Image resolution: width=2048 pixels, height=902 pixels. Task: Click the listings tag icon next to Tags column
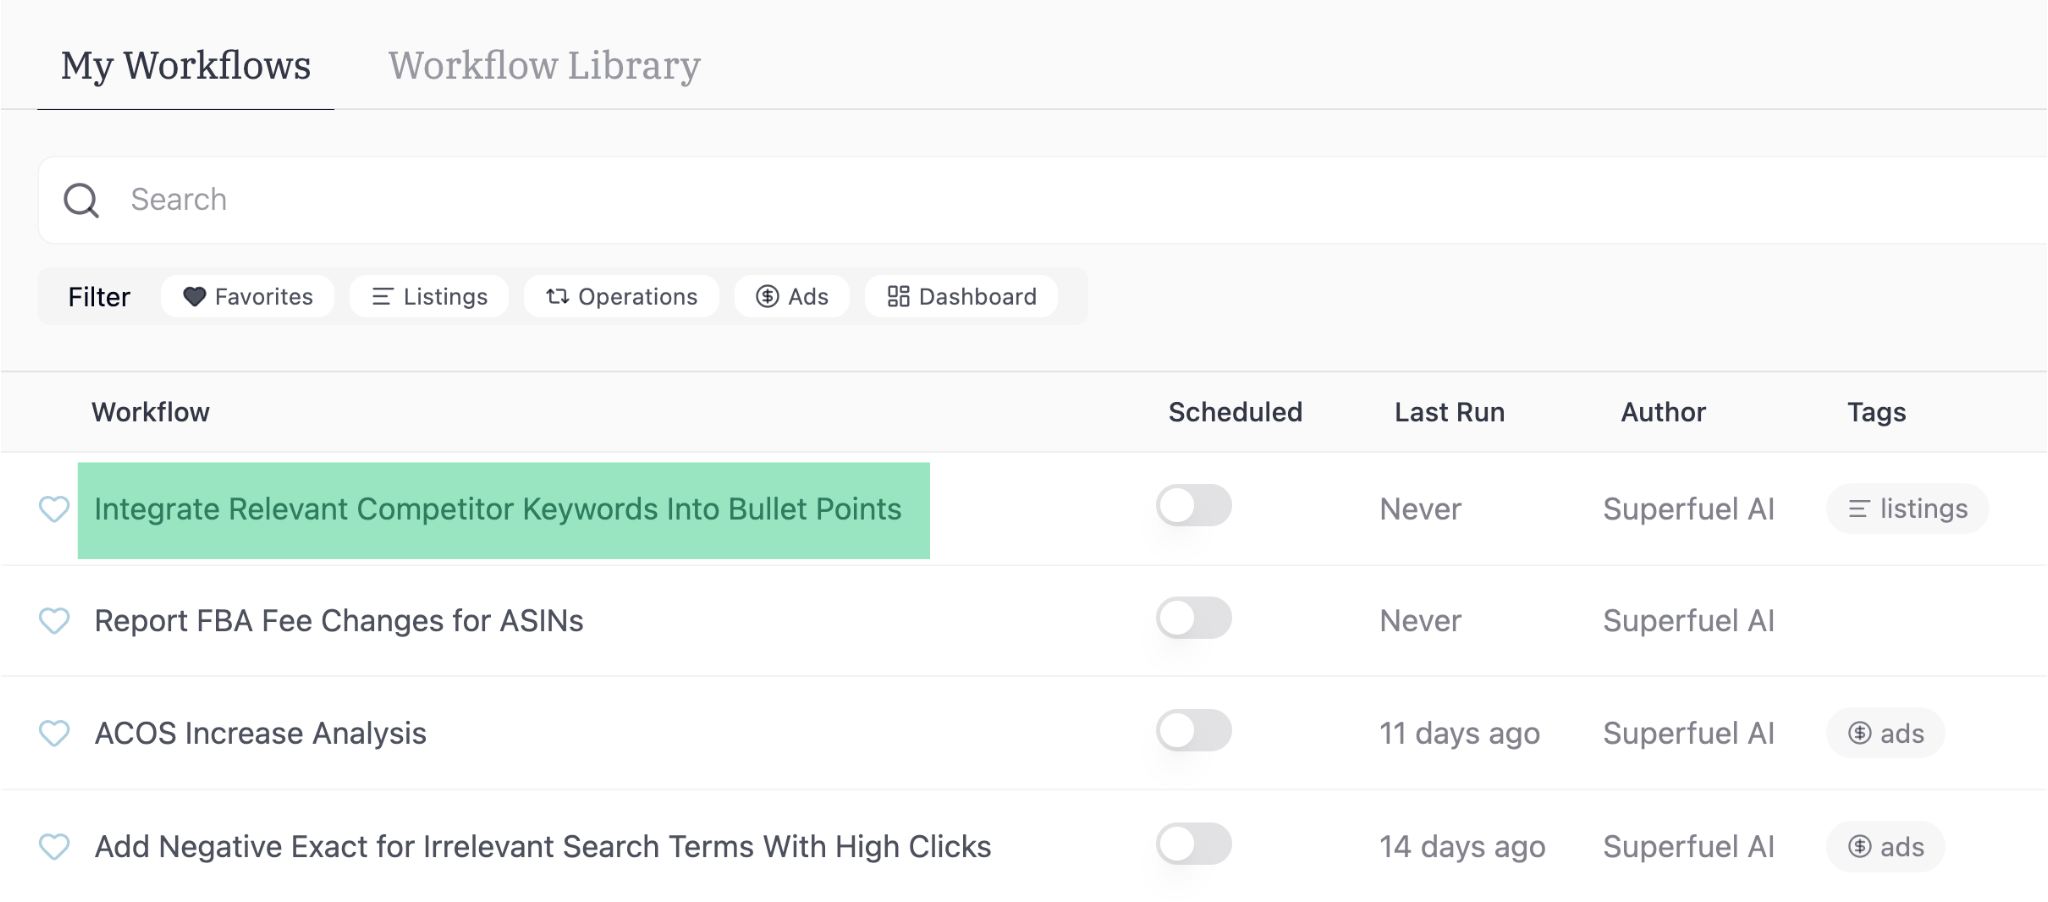[1860, 508]
